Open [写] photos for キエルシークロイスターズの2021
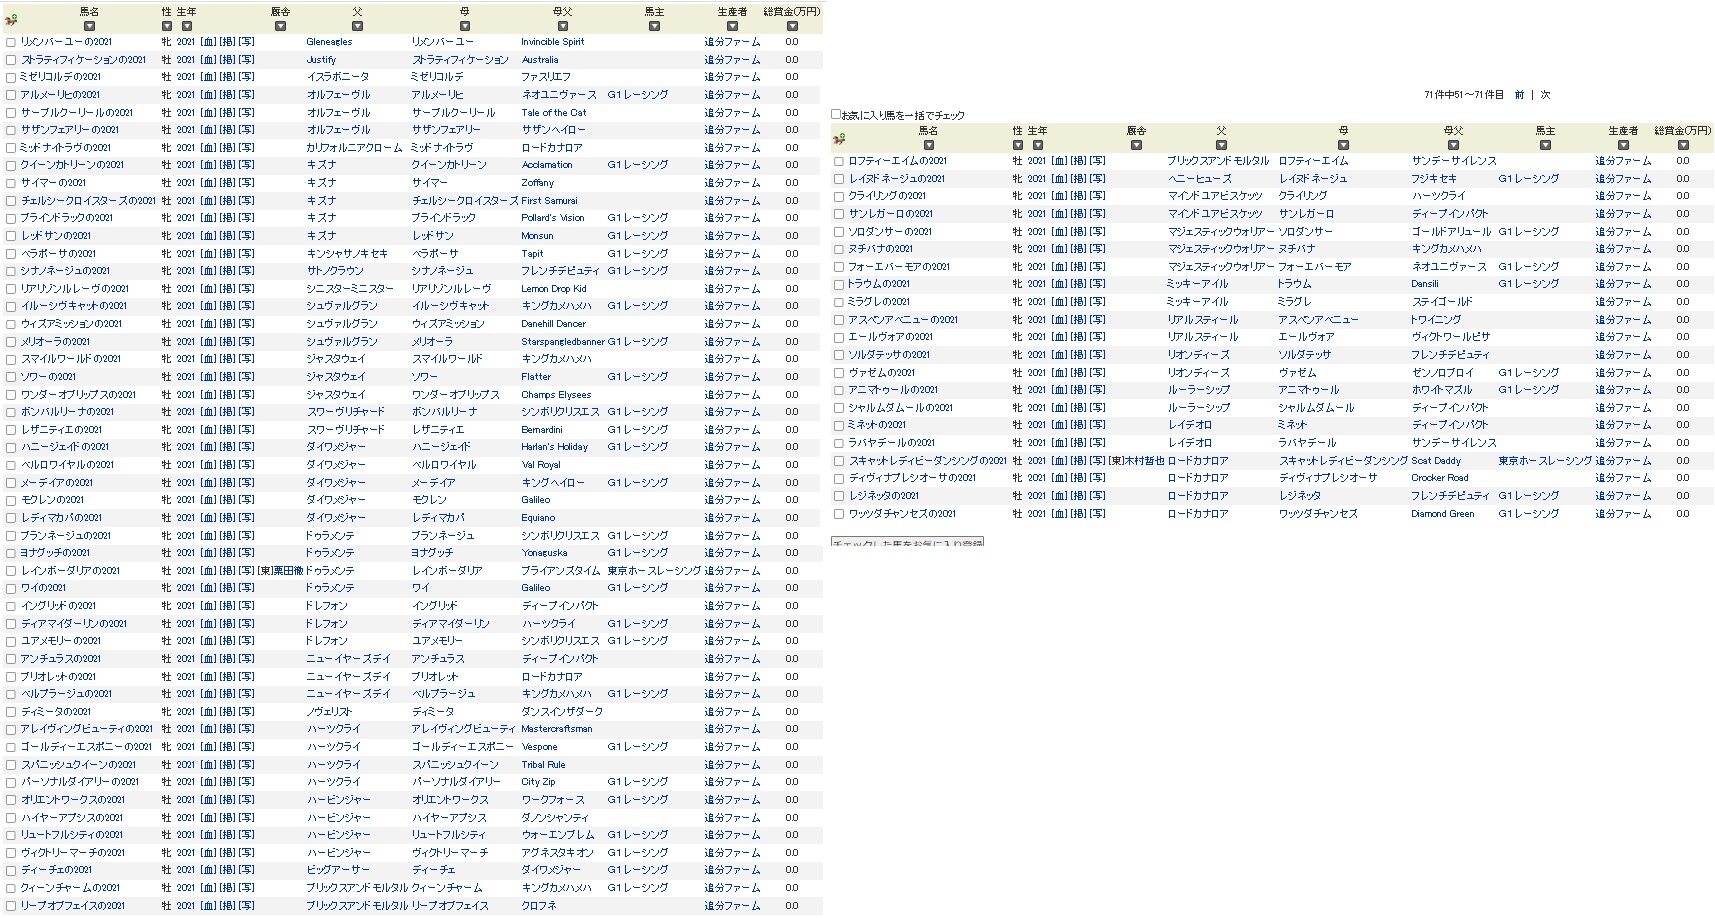The width and height of the screenshot is (1715, 918). click(x=247, y=201)
